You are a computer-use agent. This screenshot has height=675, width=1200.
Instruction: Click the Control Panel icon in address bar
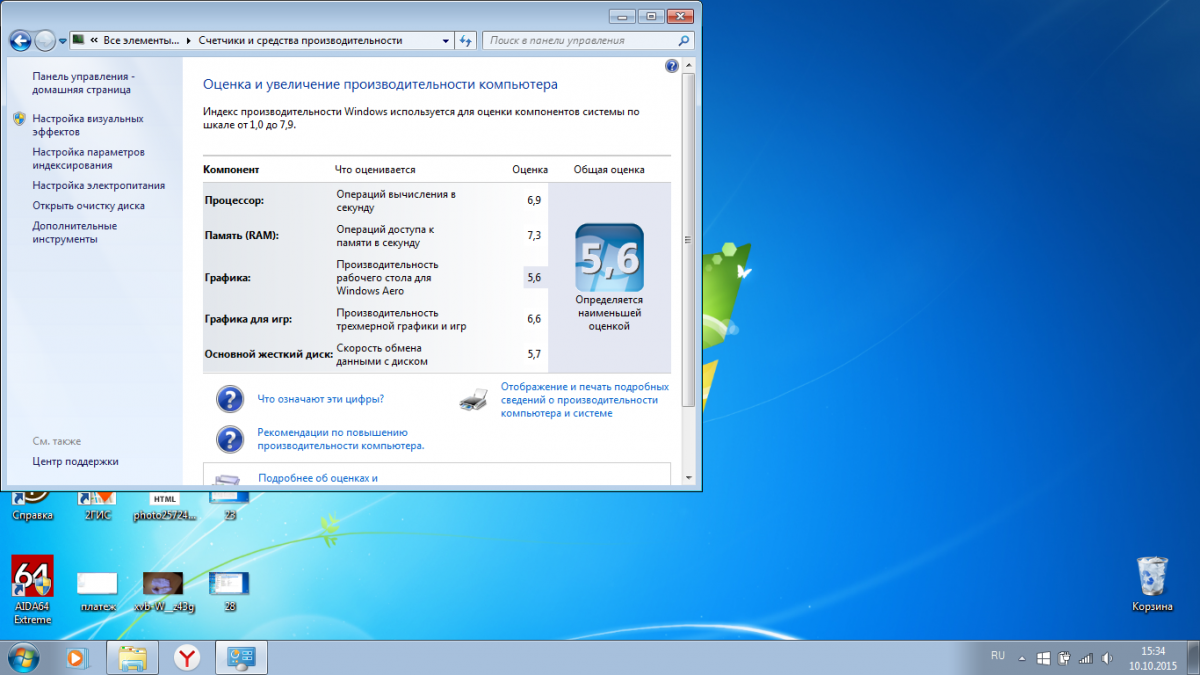pyautogui.click(x=79, y=41)
